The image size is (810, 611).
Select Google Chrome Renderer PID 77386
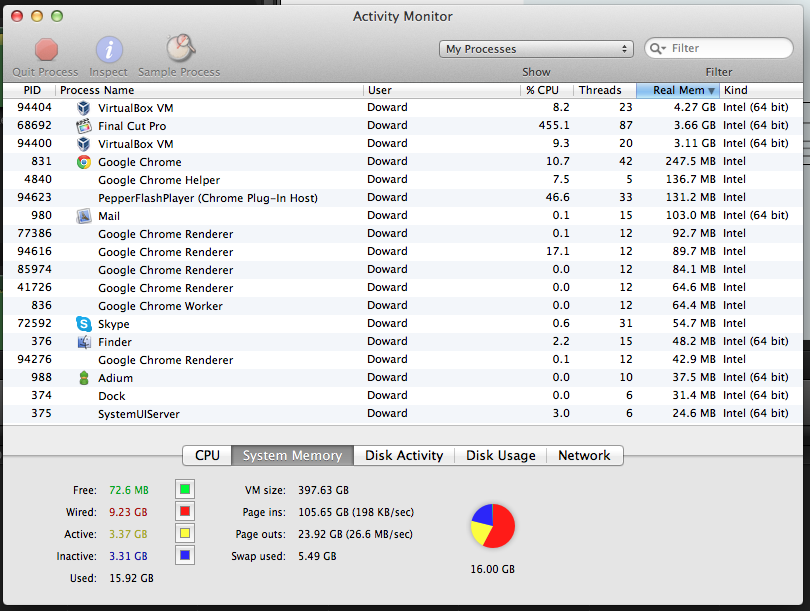(x=403, y=234)
